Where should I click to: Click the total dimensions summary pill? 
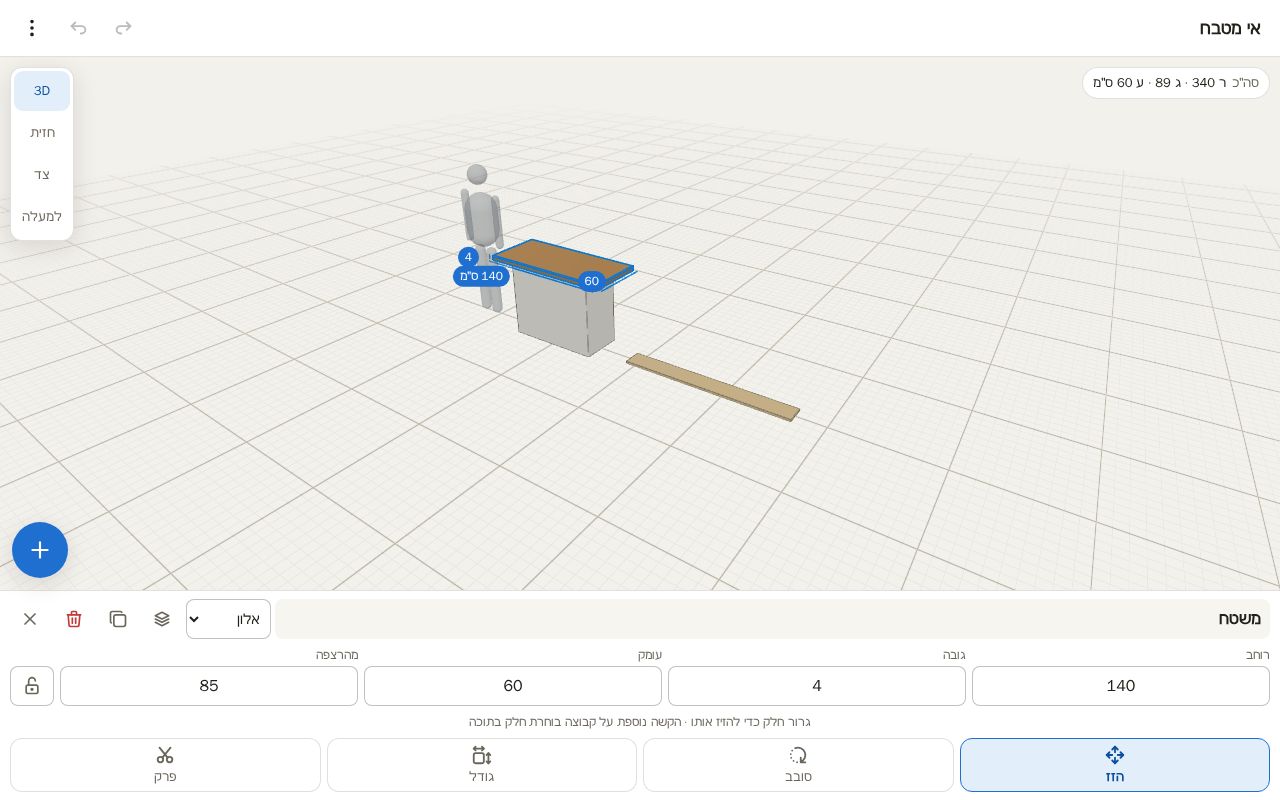(1176, 83)
